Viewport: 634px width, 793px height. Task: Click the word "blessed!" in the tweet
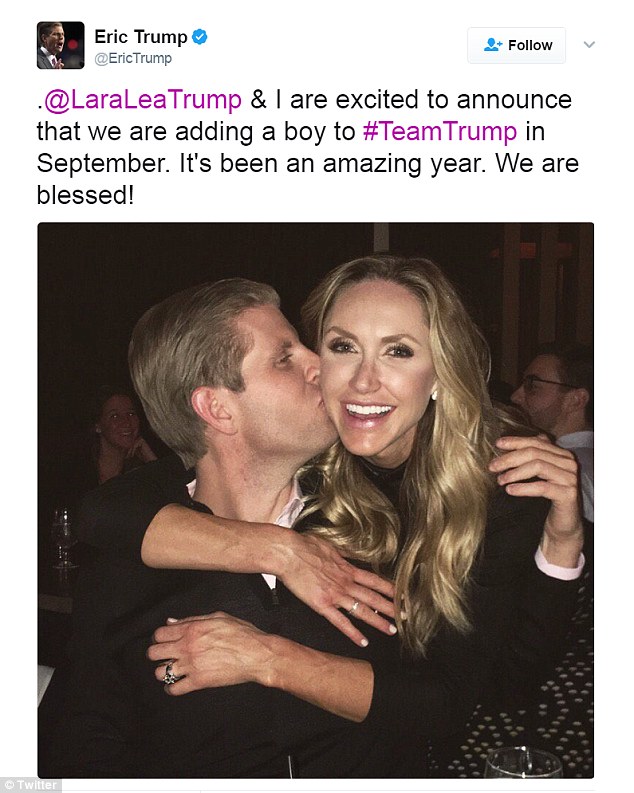click(85, 195)
